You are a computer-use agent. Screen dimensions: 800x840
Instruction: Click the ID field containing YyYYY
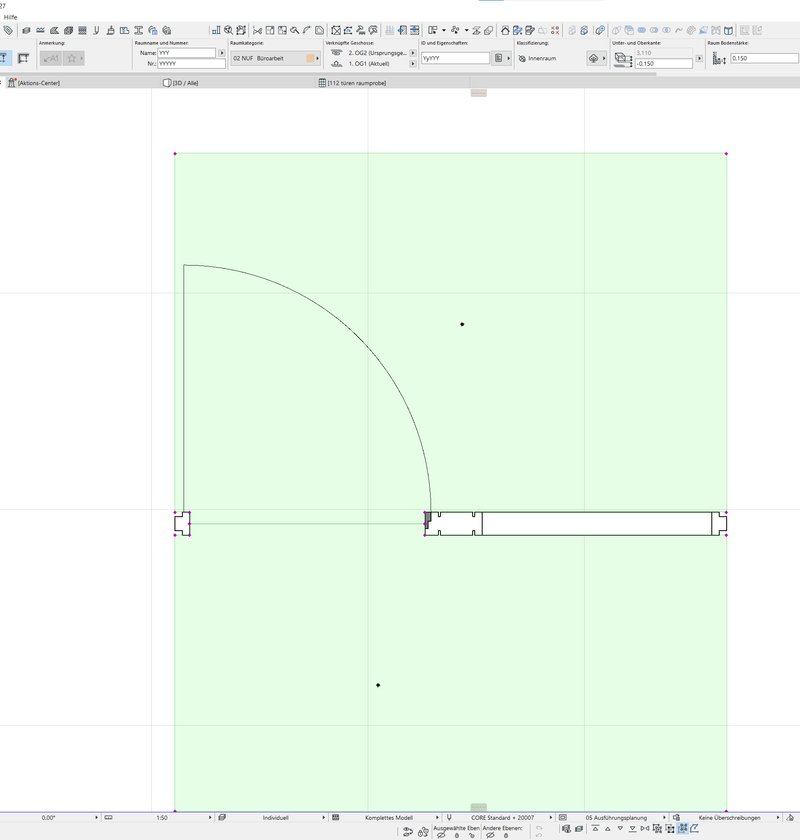click(x=455, y=58)
